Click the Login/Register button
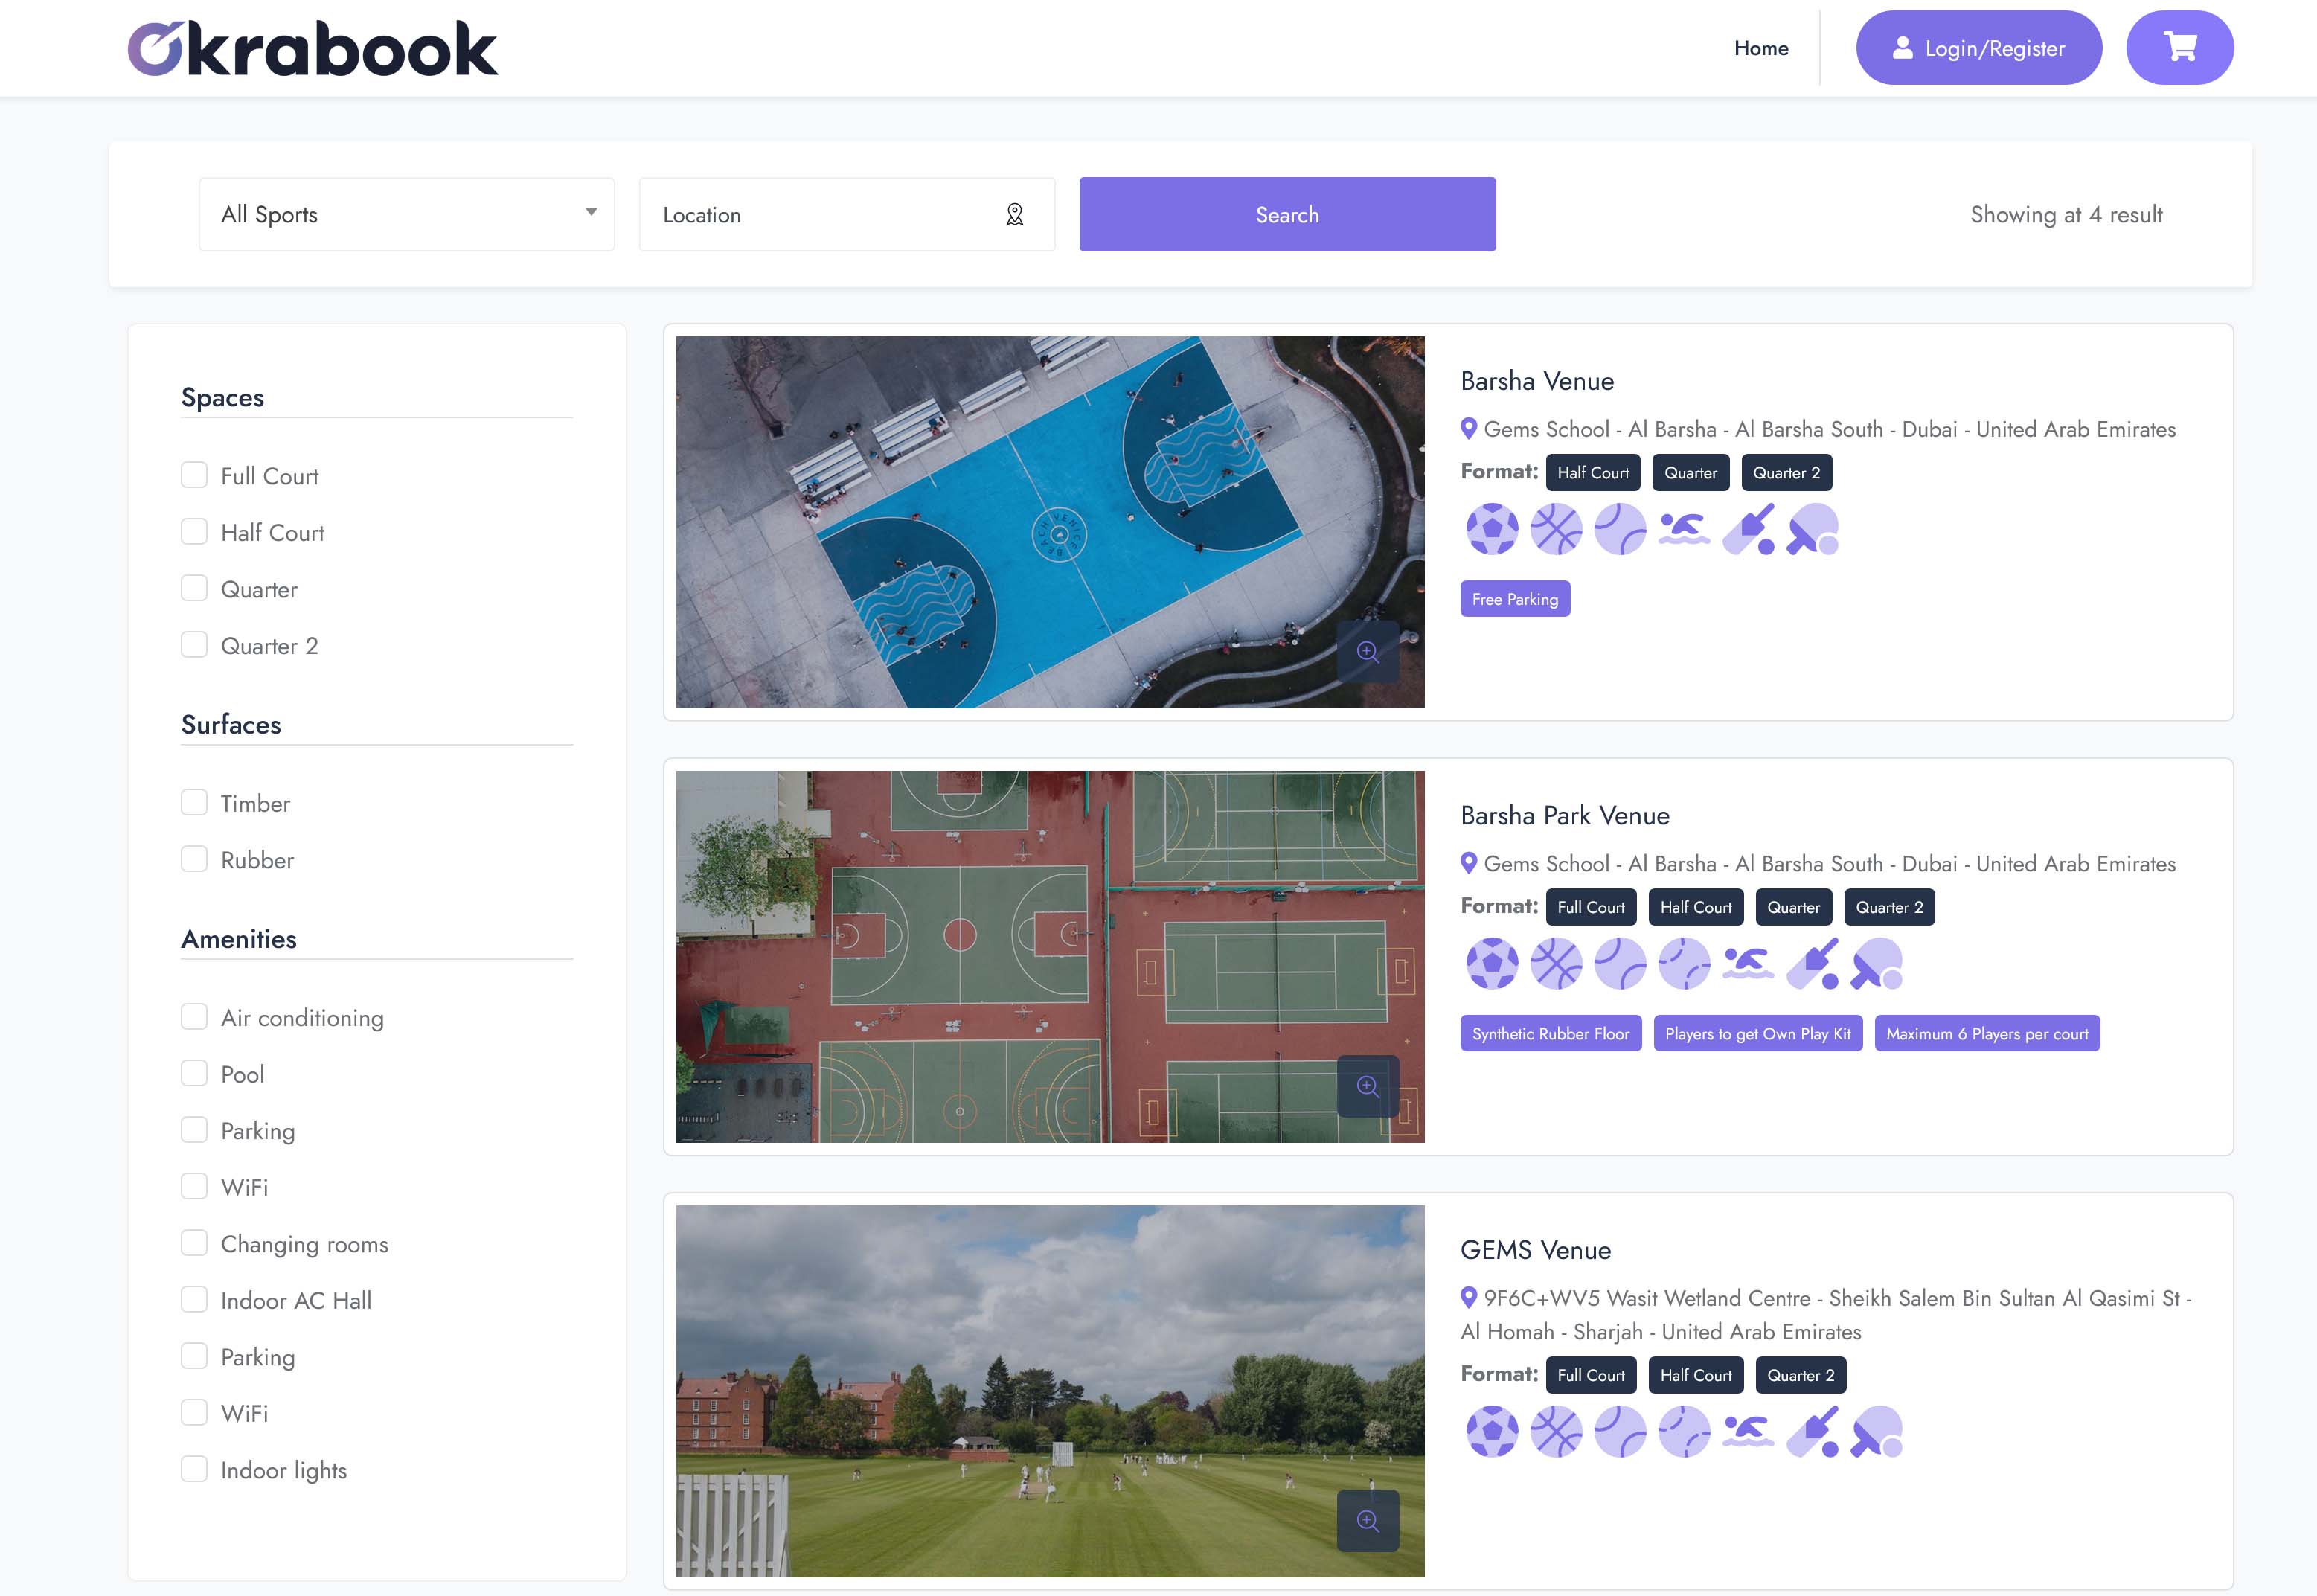 click(x=1978, y=48)
